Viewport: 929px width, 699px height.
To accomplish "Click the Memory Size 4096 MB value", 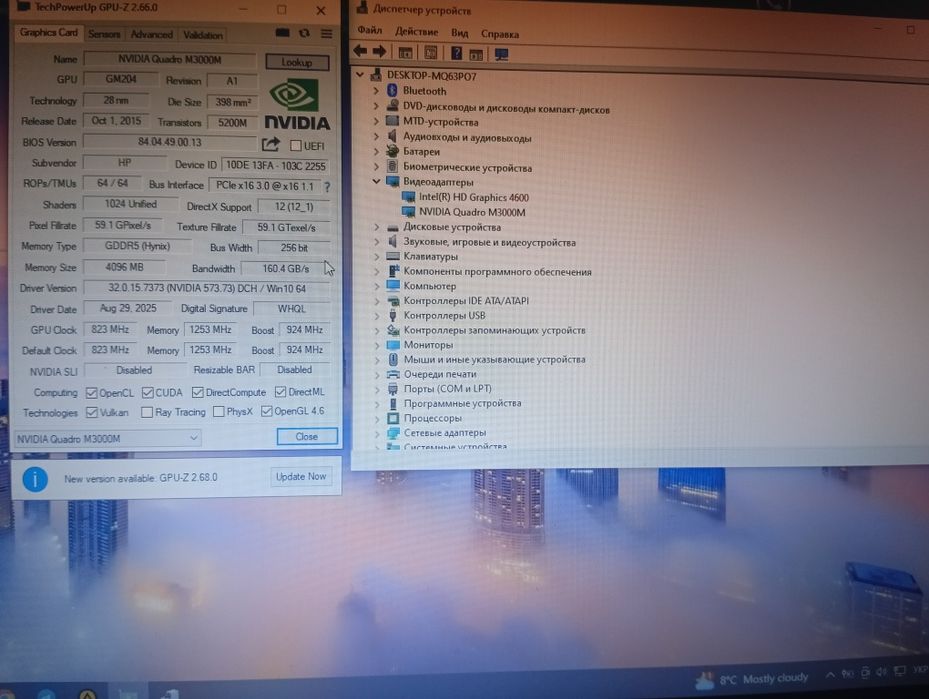I will click(x=124, y=267).
